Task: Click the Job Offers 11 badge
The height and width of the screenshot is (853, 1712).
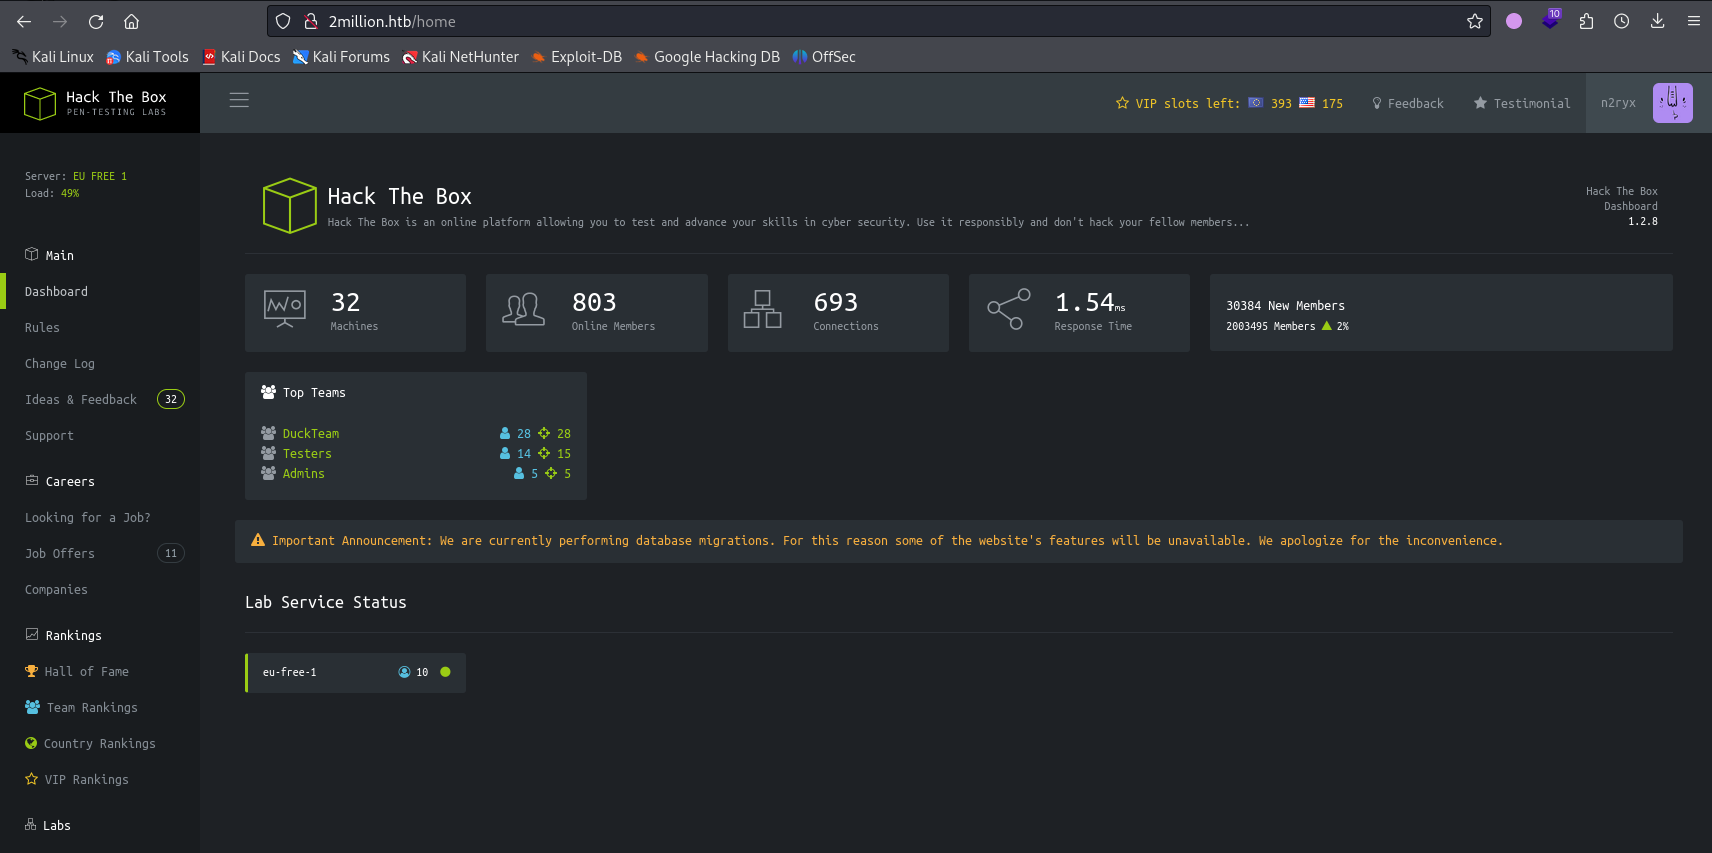Action: pos(171,553)
